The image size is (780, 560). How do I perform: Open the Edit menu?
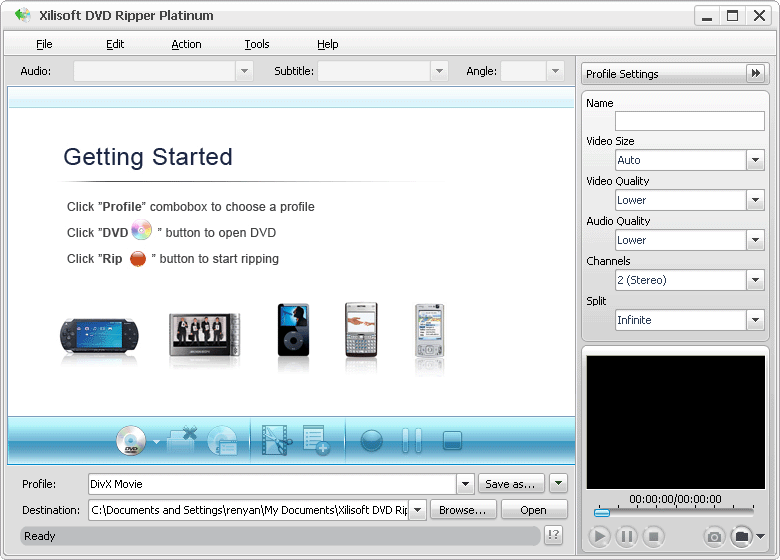[x=115, y=44]
